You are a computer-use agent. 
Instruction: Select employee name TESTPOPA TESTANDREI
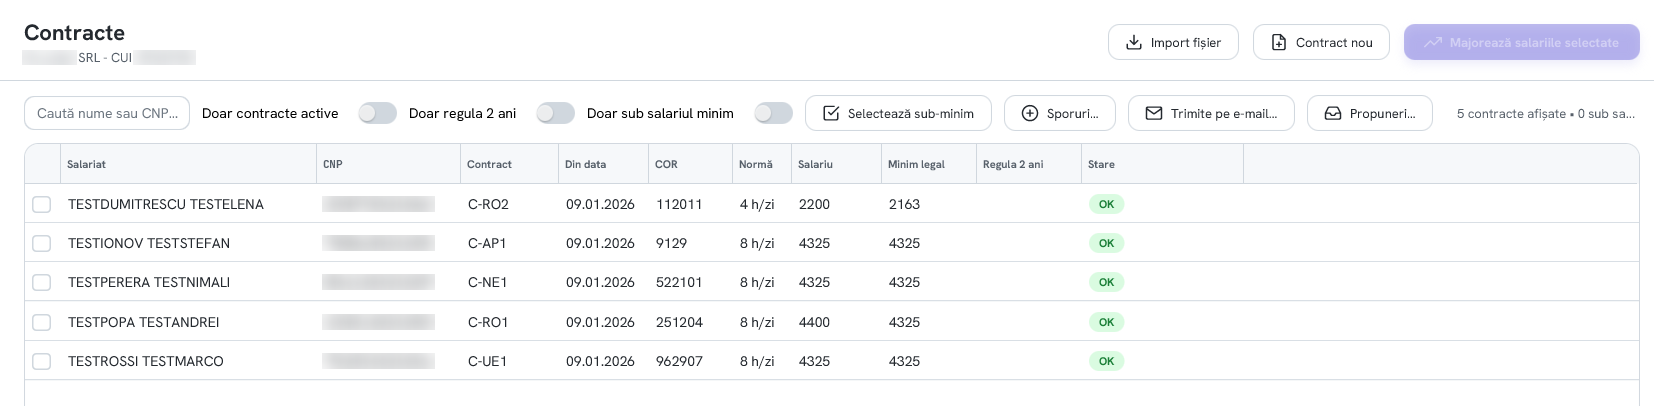[144, 322]
